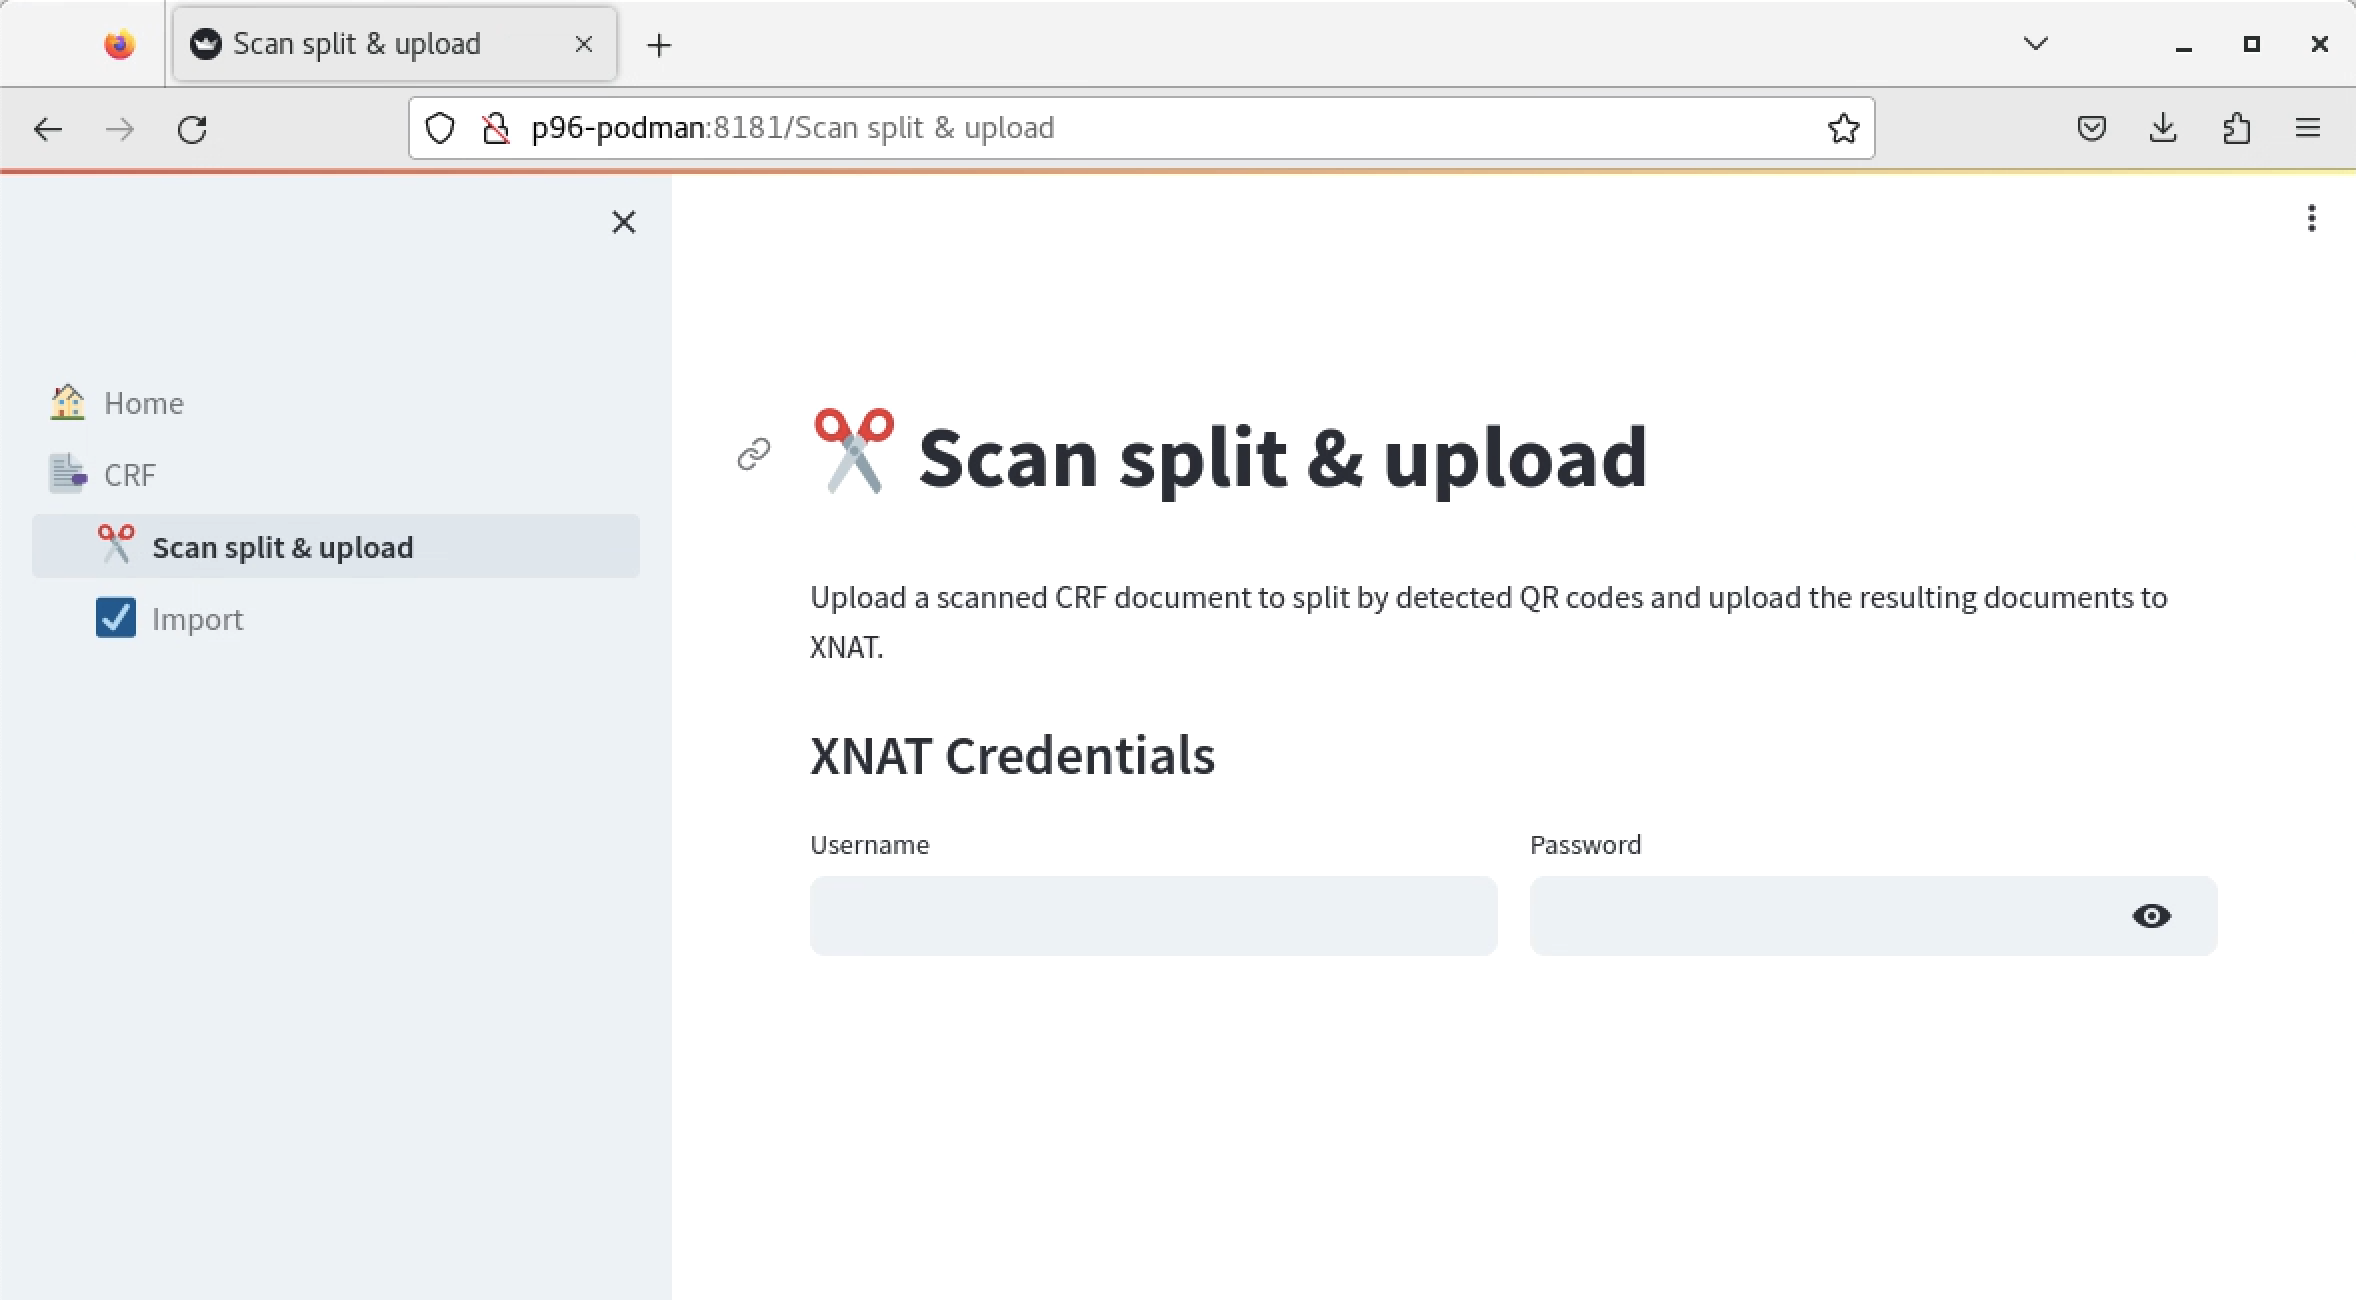Open the extensions puzzle-piece menu

click(x=2237, y=127)
